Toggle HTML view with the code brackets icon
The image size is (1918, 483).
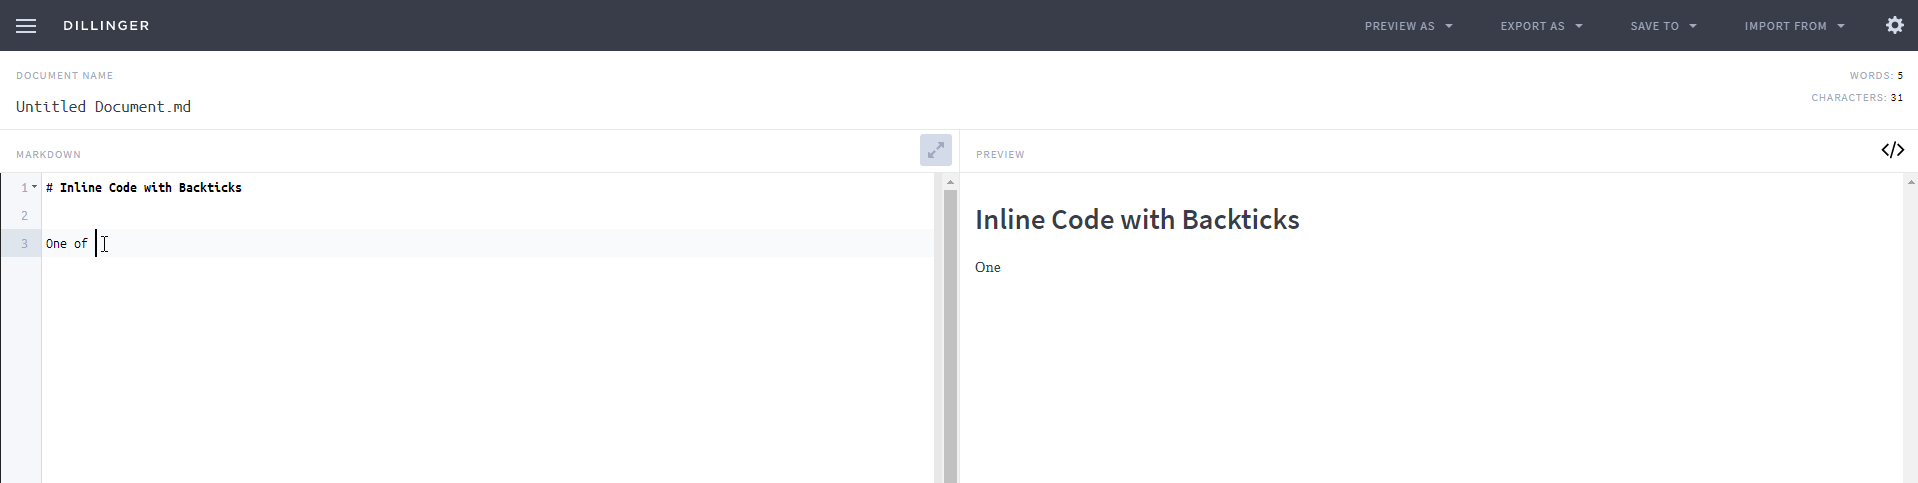click(1892, 150)
